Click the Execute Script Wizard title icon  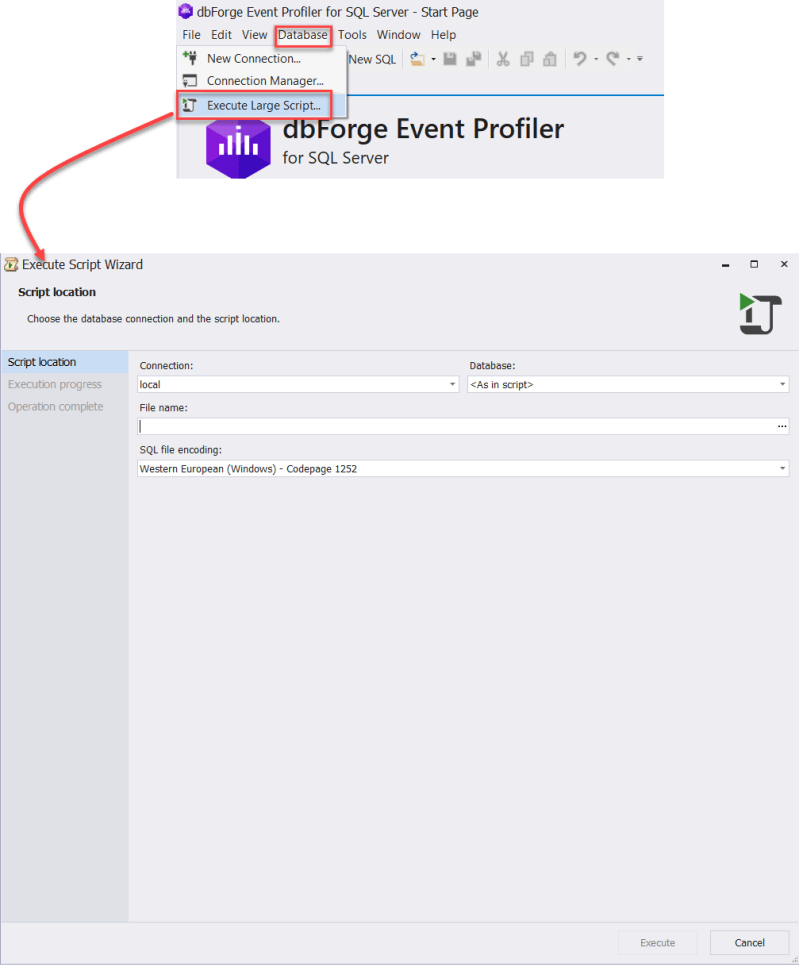[10, 265]
